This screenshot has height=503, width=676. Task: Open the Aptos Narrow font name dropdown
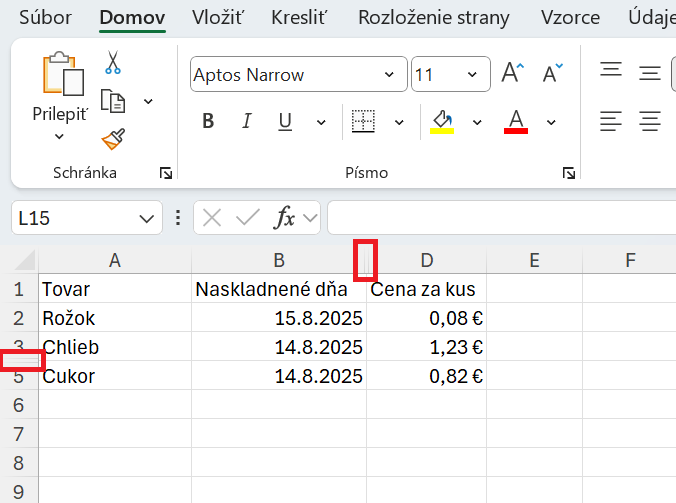point(389,75)
